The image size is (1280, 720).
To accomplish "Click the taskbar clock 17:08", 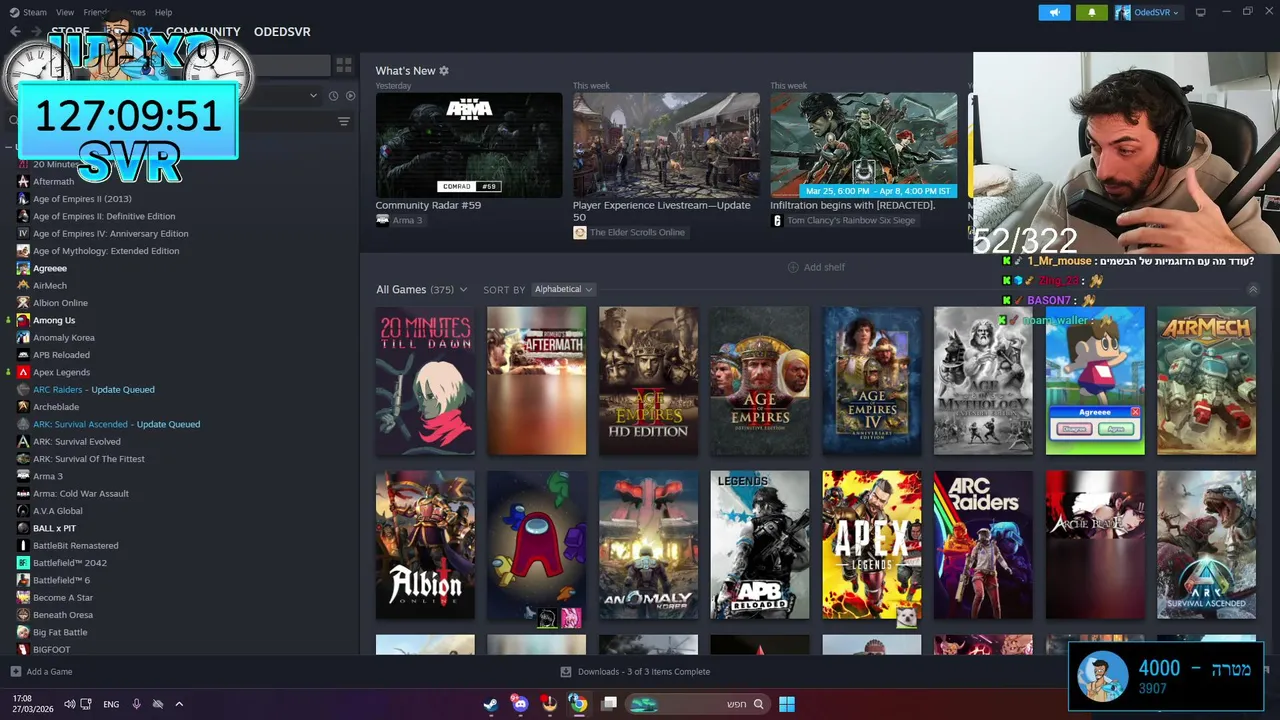I will pos(22,698).
